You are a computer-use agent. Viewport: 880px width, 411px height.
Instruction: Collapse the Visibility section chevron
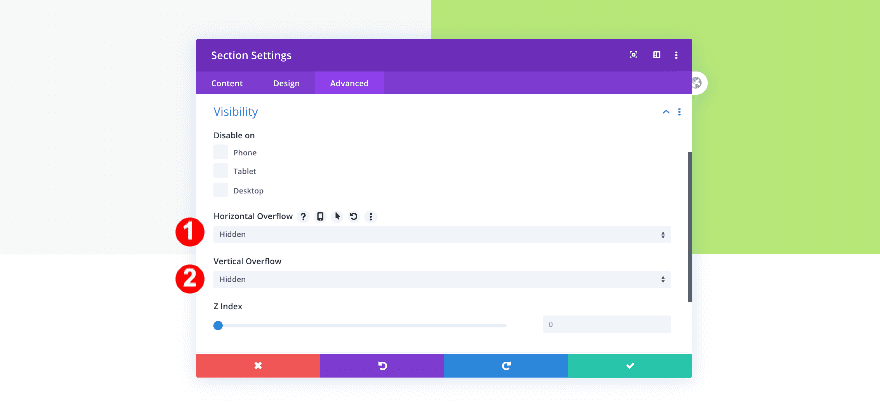click(x=666, y=112)
